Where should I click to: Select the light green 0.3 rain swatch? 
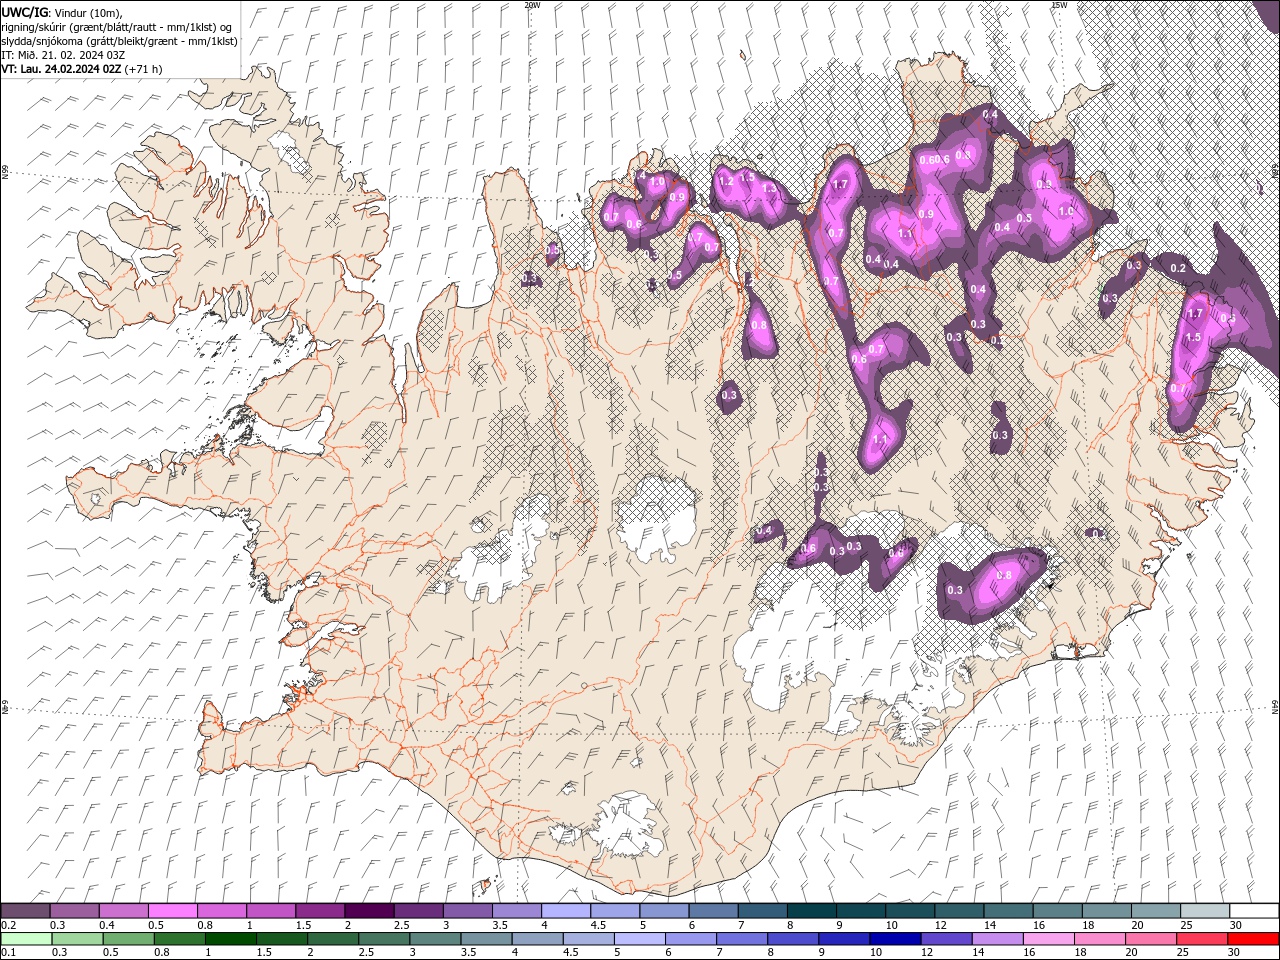coord(77,939)
